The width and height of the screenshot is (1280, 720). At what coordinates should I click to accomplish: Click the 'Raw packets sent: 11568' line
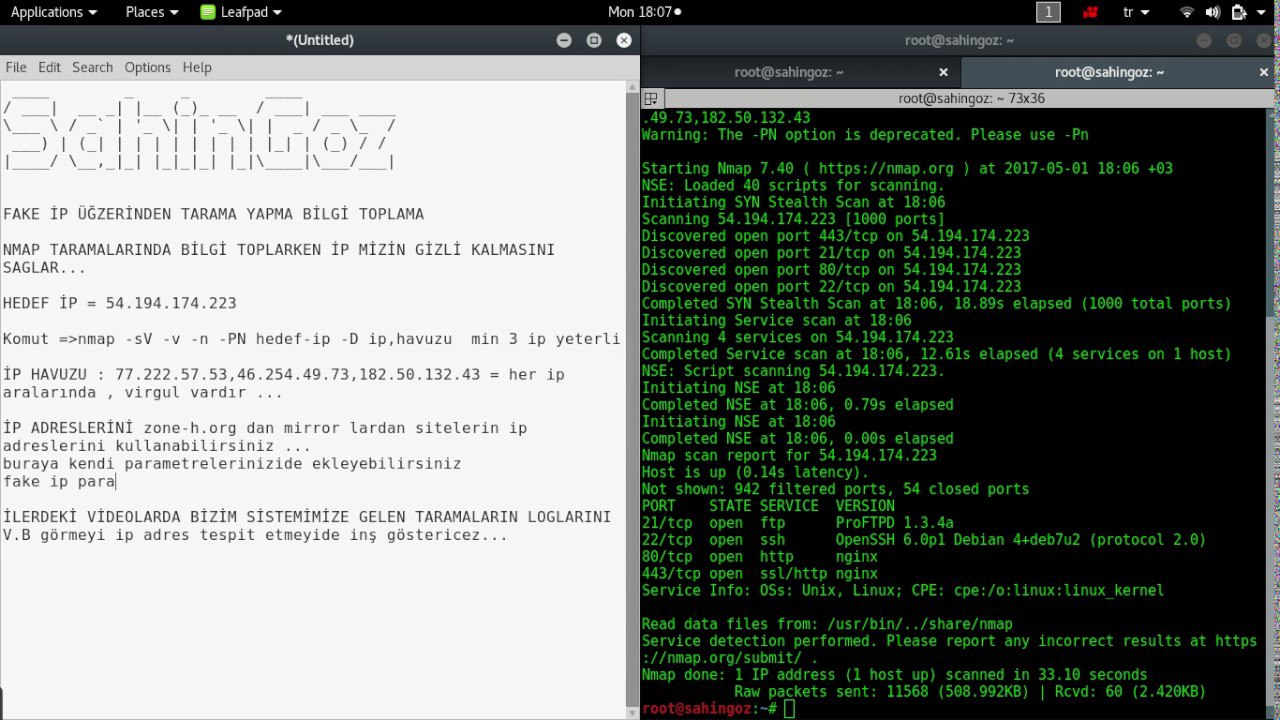pyautogui.click(x=970, y=692)
